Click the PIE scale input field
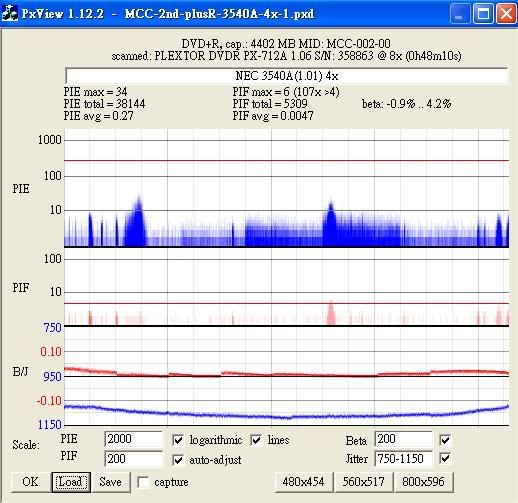This screenshot has height=503, width=518. (x=134, y=439)
